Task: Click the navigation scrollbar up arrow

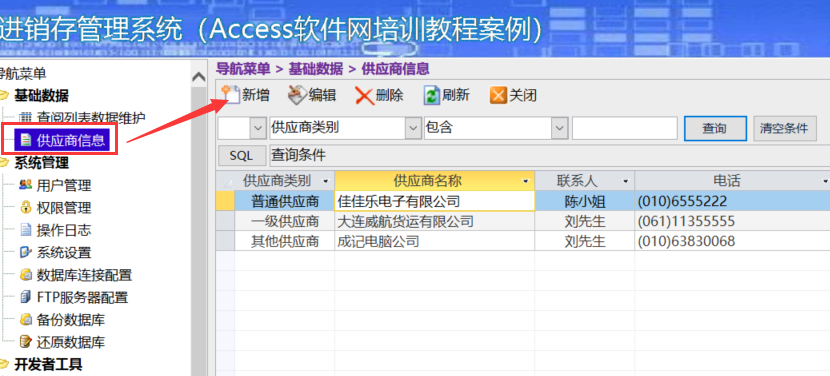Action: pyautogui.click(x=199, y=77)
